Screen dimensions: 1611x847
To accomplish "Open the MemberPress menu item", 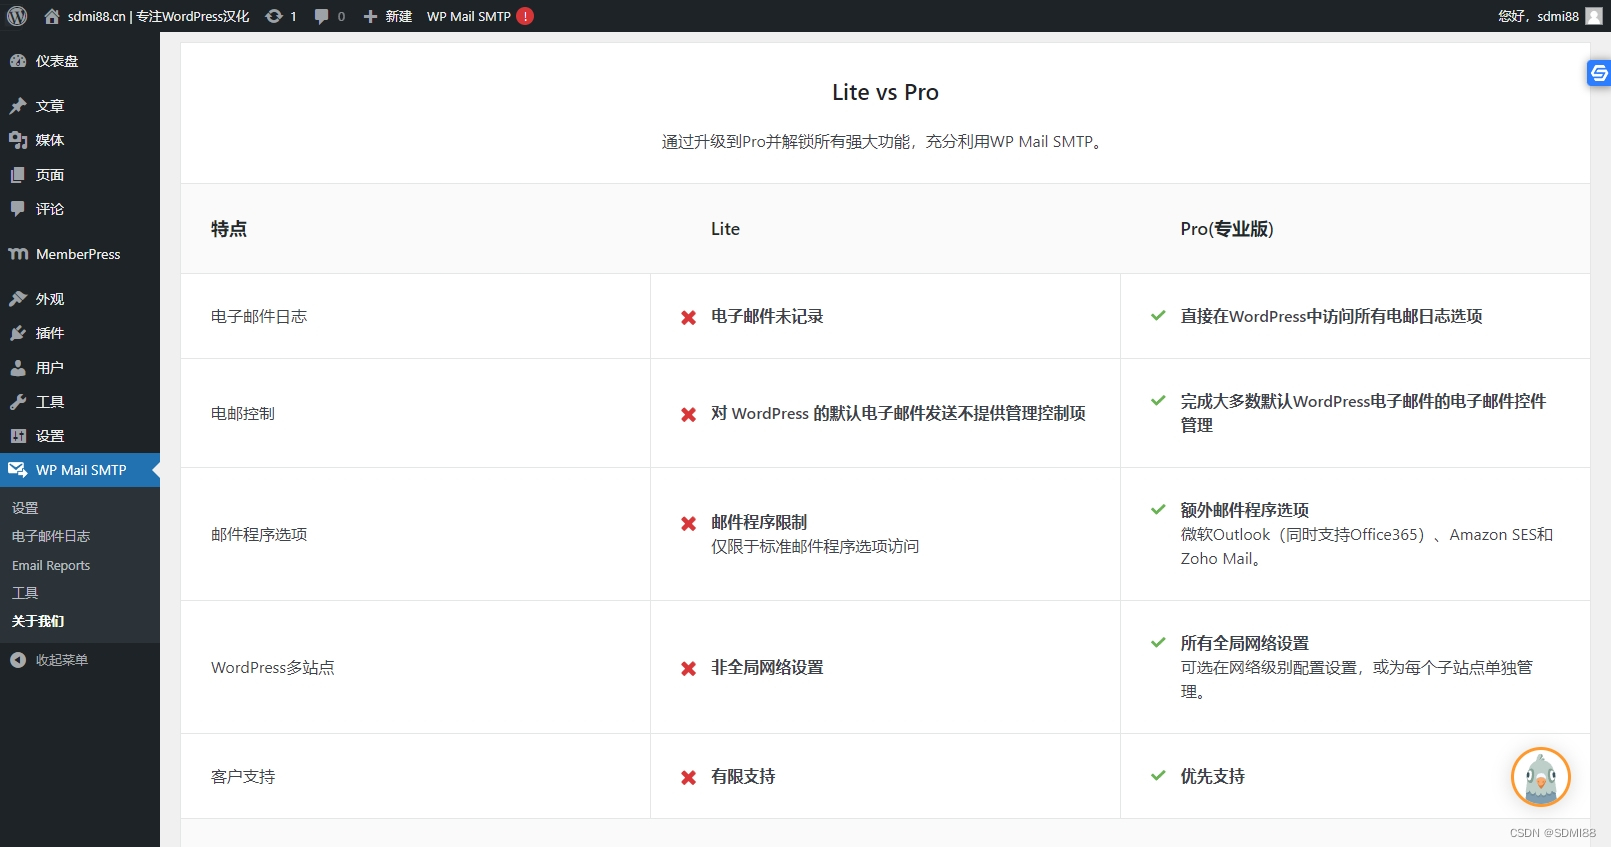I will point(80,254).
